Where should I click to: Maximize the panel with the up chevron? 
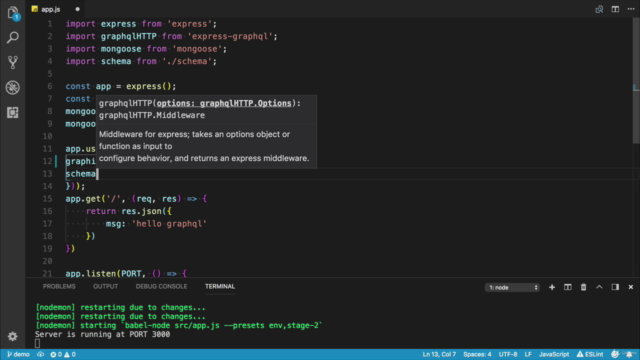[599, 287]
